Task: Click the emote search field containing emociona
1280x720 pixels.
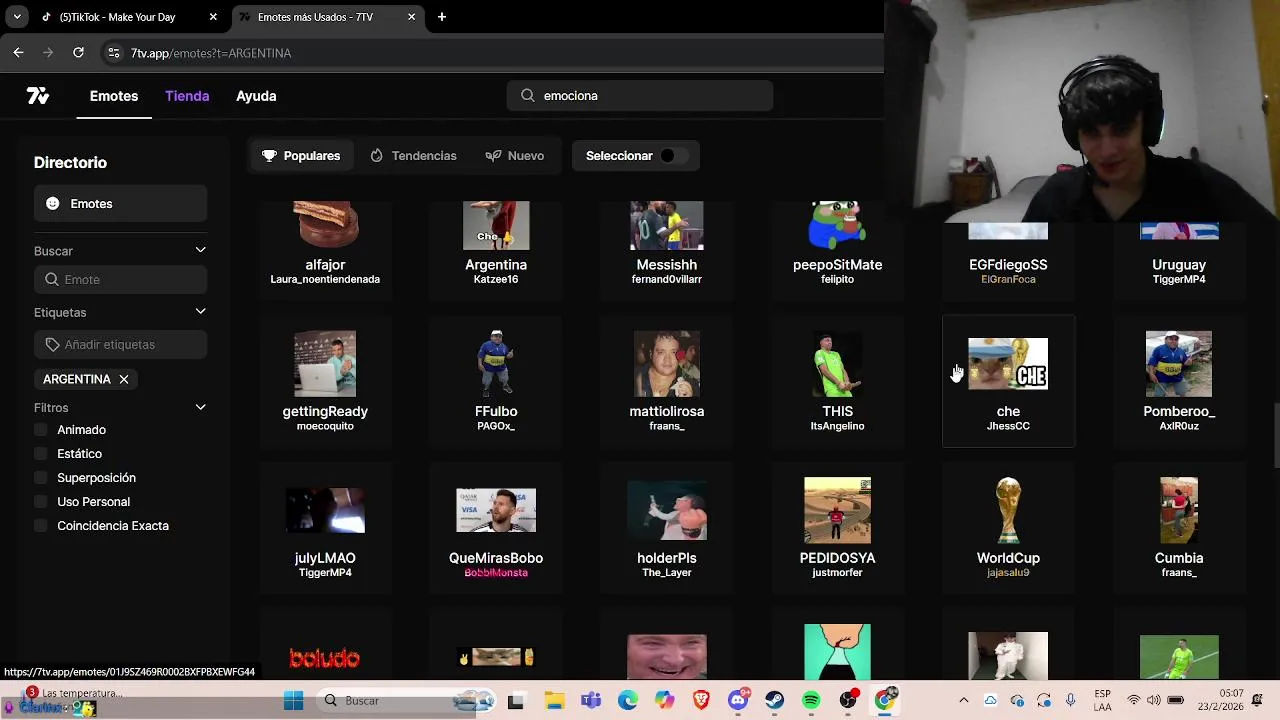Action: point(640,96)
